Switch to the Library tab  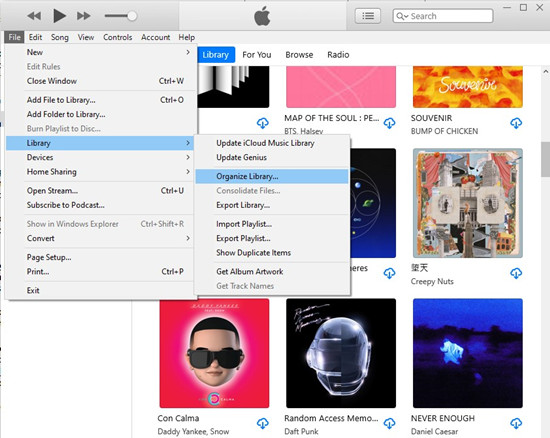[216, 55]
